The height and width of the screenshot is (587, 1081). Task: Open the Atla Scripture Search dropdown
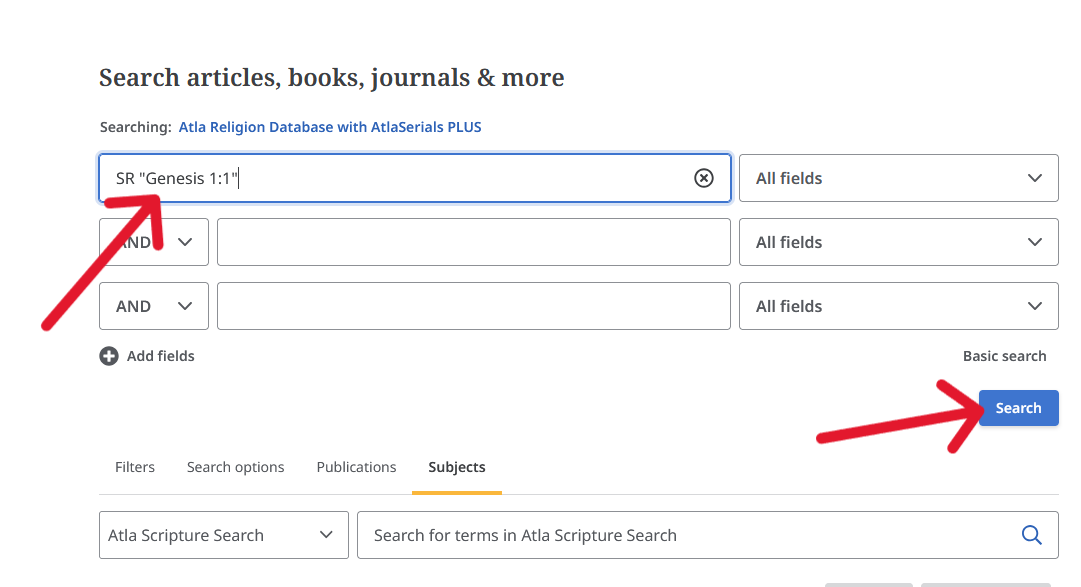223,535
